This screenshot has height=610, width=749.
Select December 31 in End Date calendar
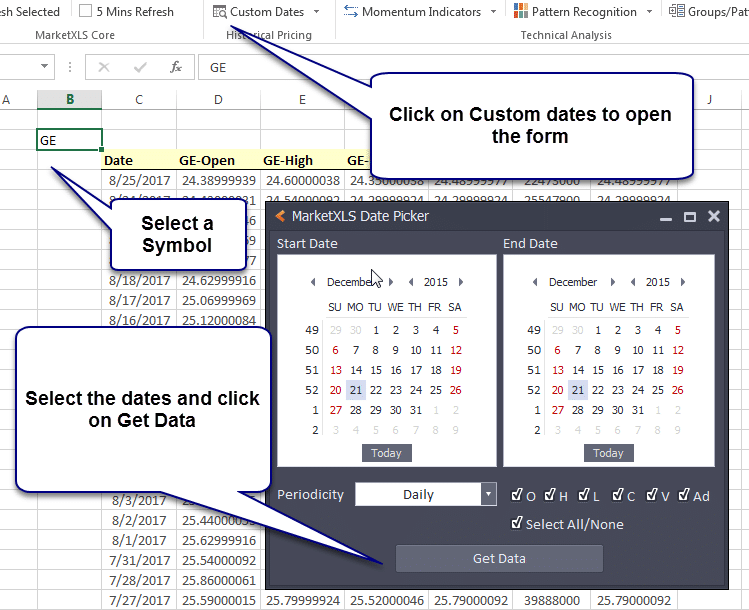[x=638, y=410]
